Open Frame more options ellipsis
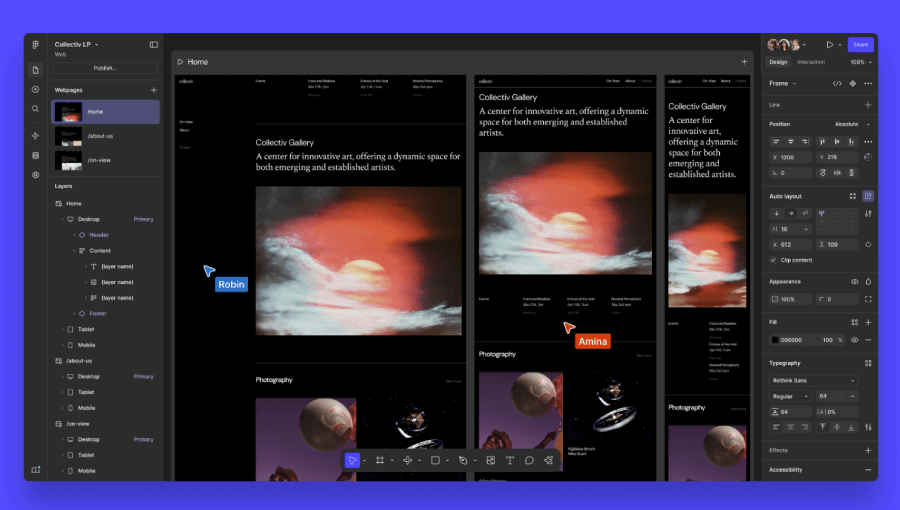 point(868,84)
